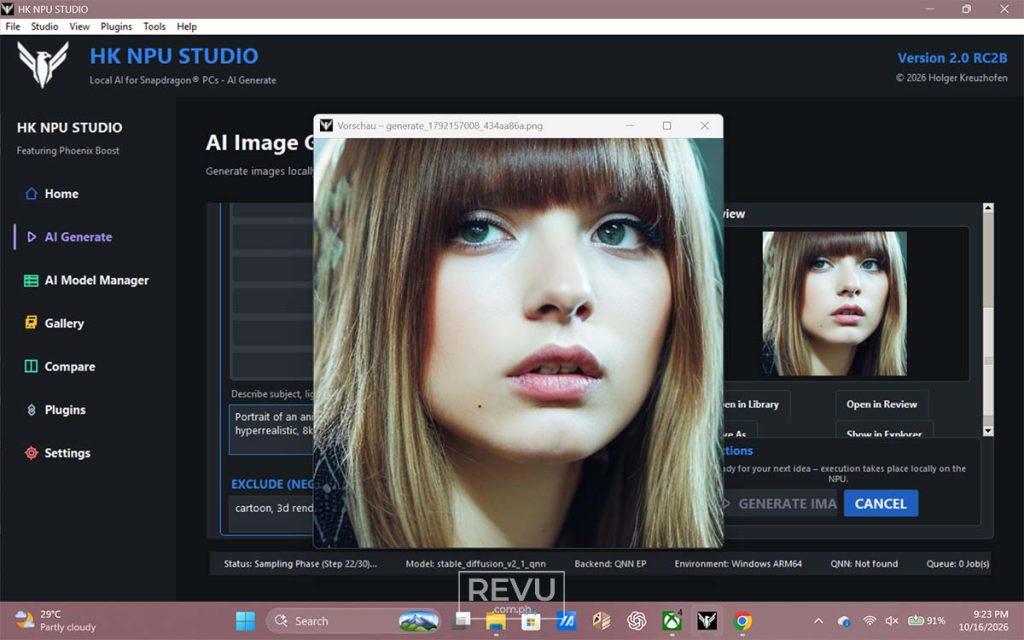The width and height of the screenshot is (1024, 640).
Task: Minimize the Vorschau preview window
Action: [x=630, y=125]
